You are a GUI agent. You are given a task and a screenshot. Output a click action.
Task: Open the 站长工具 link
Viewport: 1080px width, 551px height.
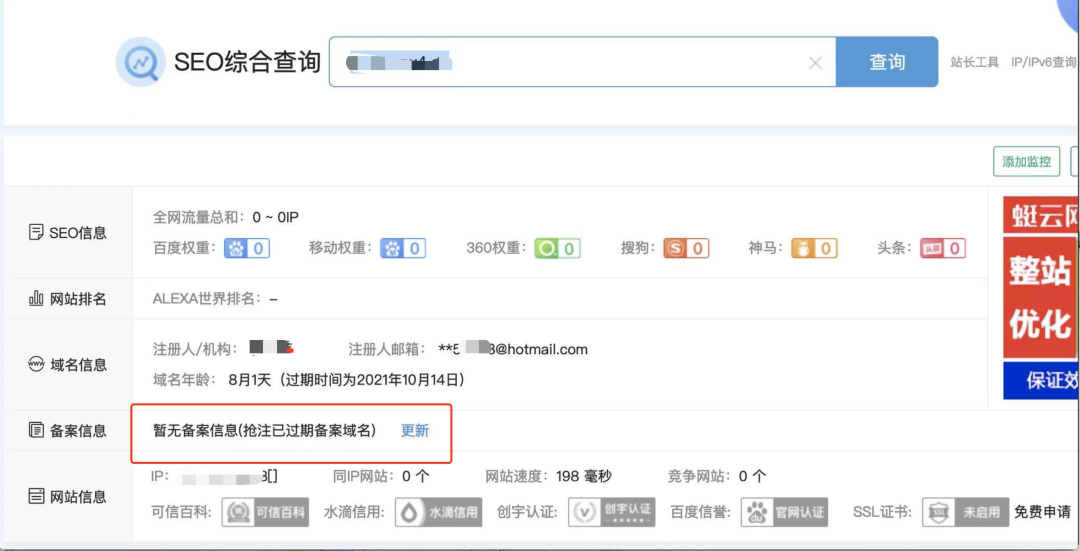coord(975,62)
